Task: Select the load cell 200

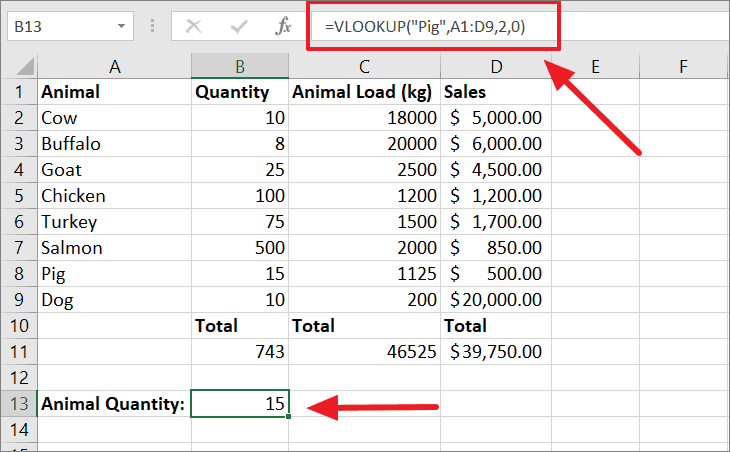Action: [365, 300]
